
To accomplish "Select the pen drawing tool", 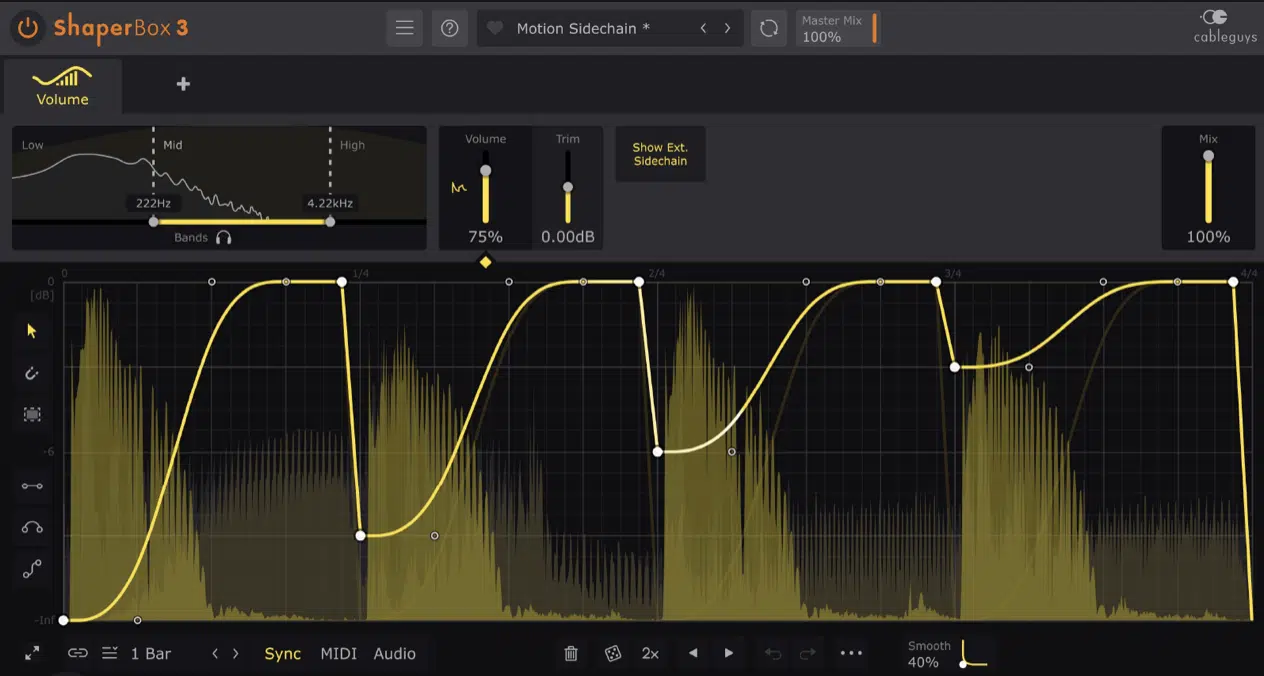I will (x=32, y=373).
